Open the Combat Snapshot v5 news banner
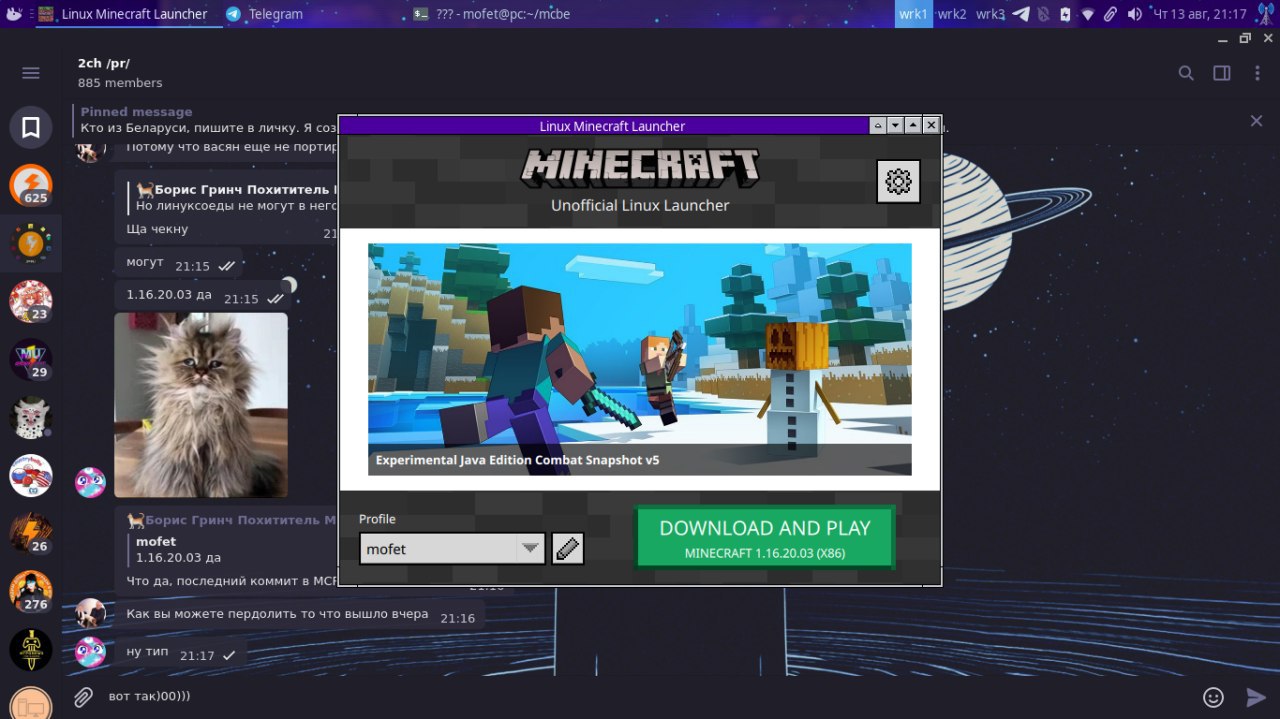The height and width of the screenshot is (719, 1280). point(639,359)
